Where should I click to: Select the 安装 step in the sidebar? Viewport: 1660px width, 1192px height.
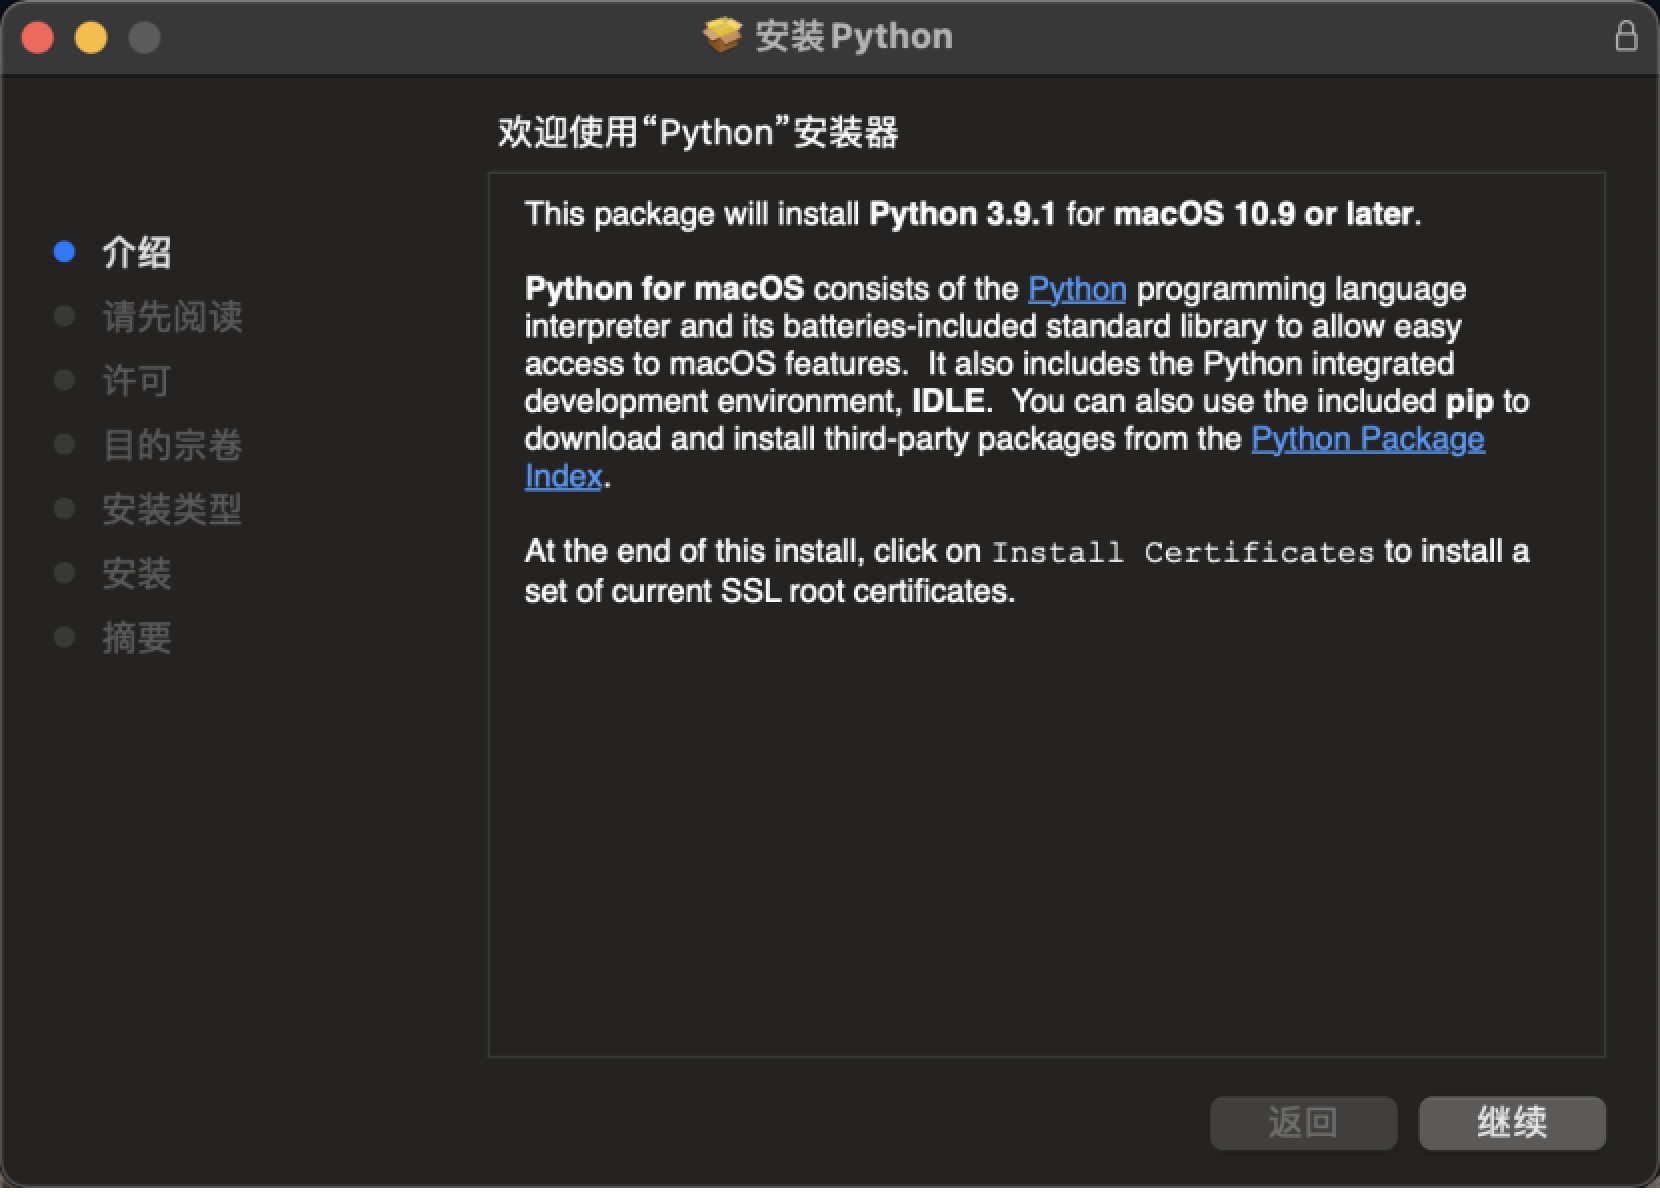[x=137, y=573]
